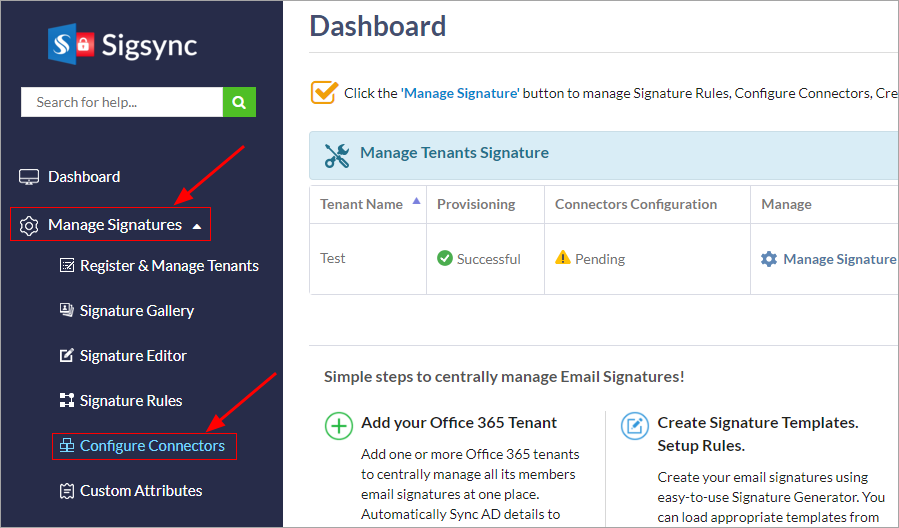Click the Custom Attributes clipboard icon
899x528 pixels.
(67, 491)
